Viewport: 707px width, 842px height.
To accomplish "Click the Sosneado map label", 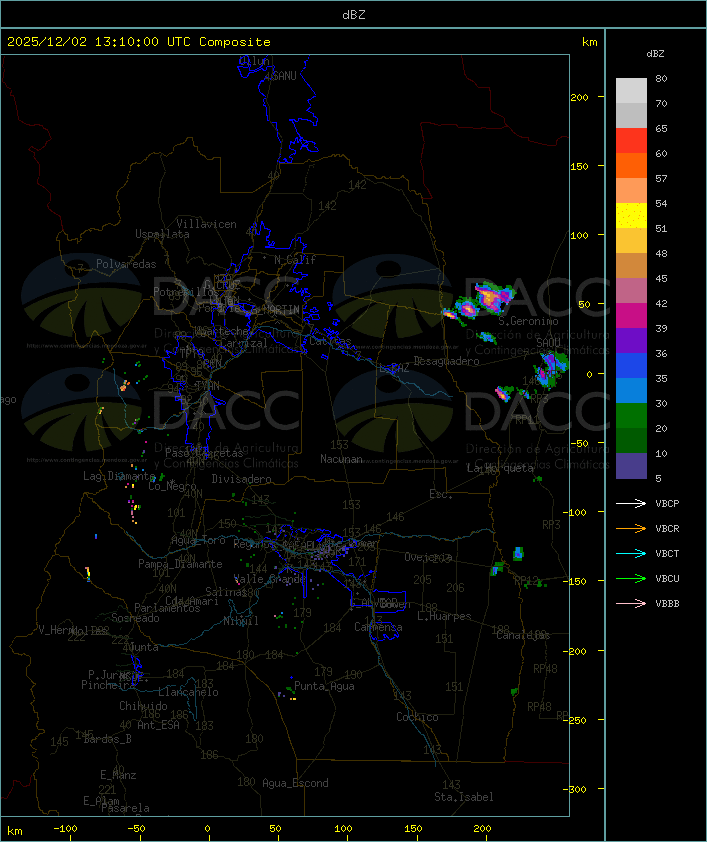I will point(135,618).
